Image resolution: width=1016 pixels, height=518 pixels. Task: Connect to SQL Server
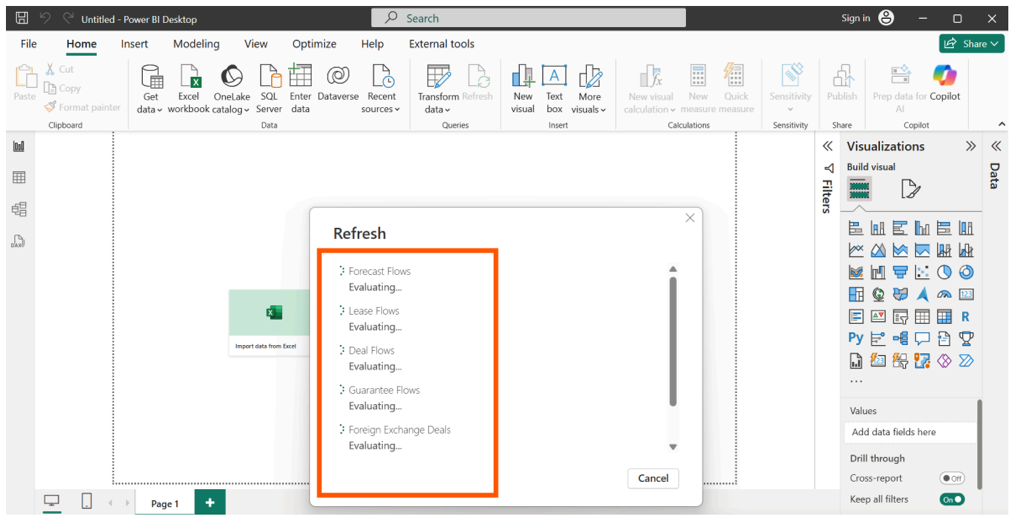coord(269,89)
